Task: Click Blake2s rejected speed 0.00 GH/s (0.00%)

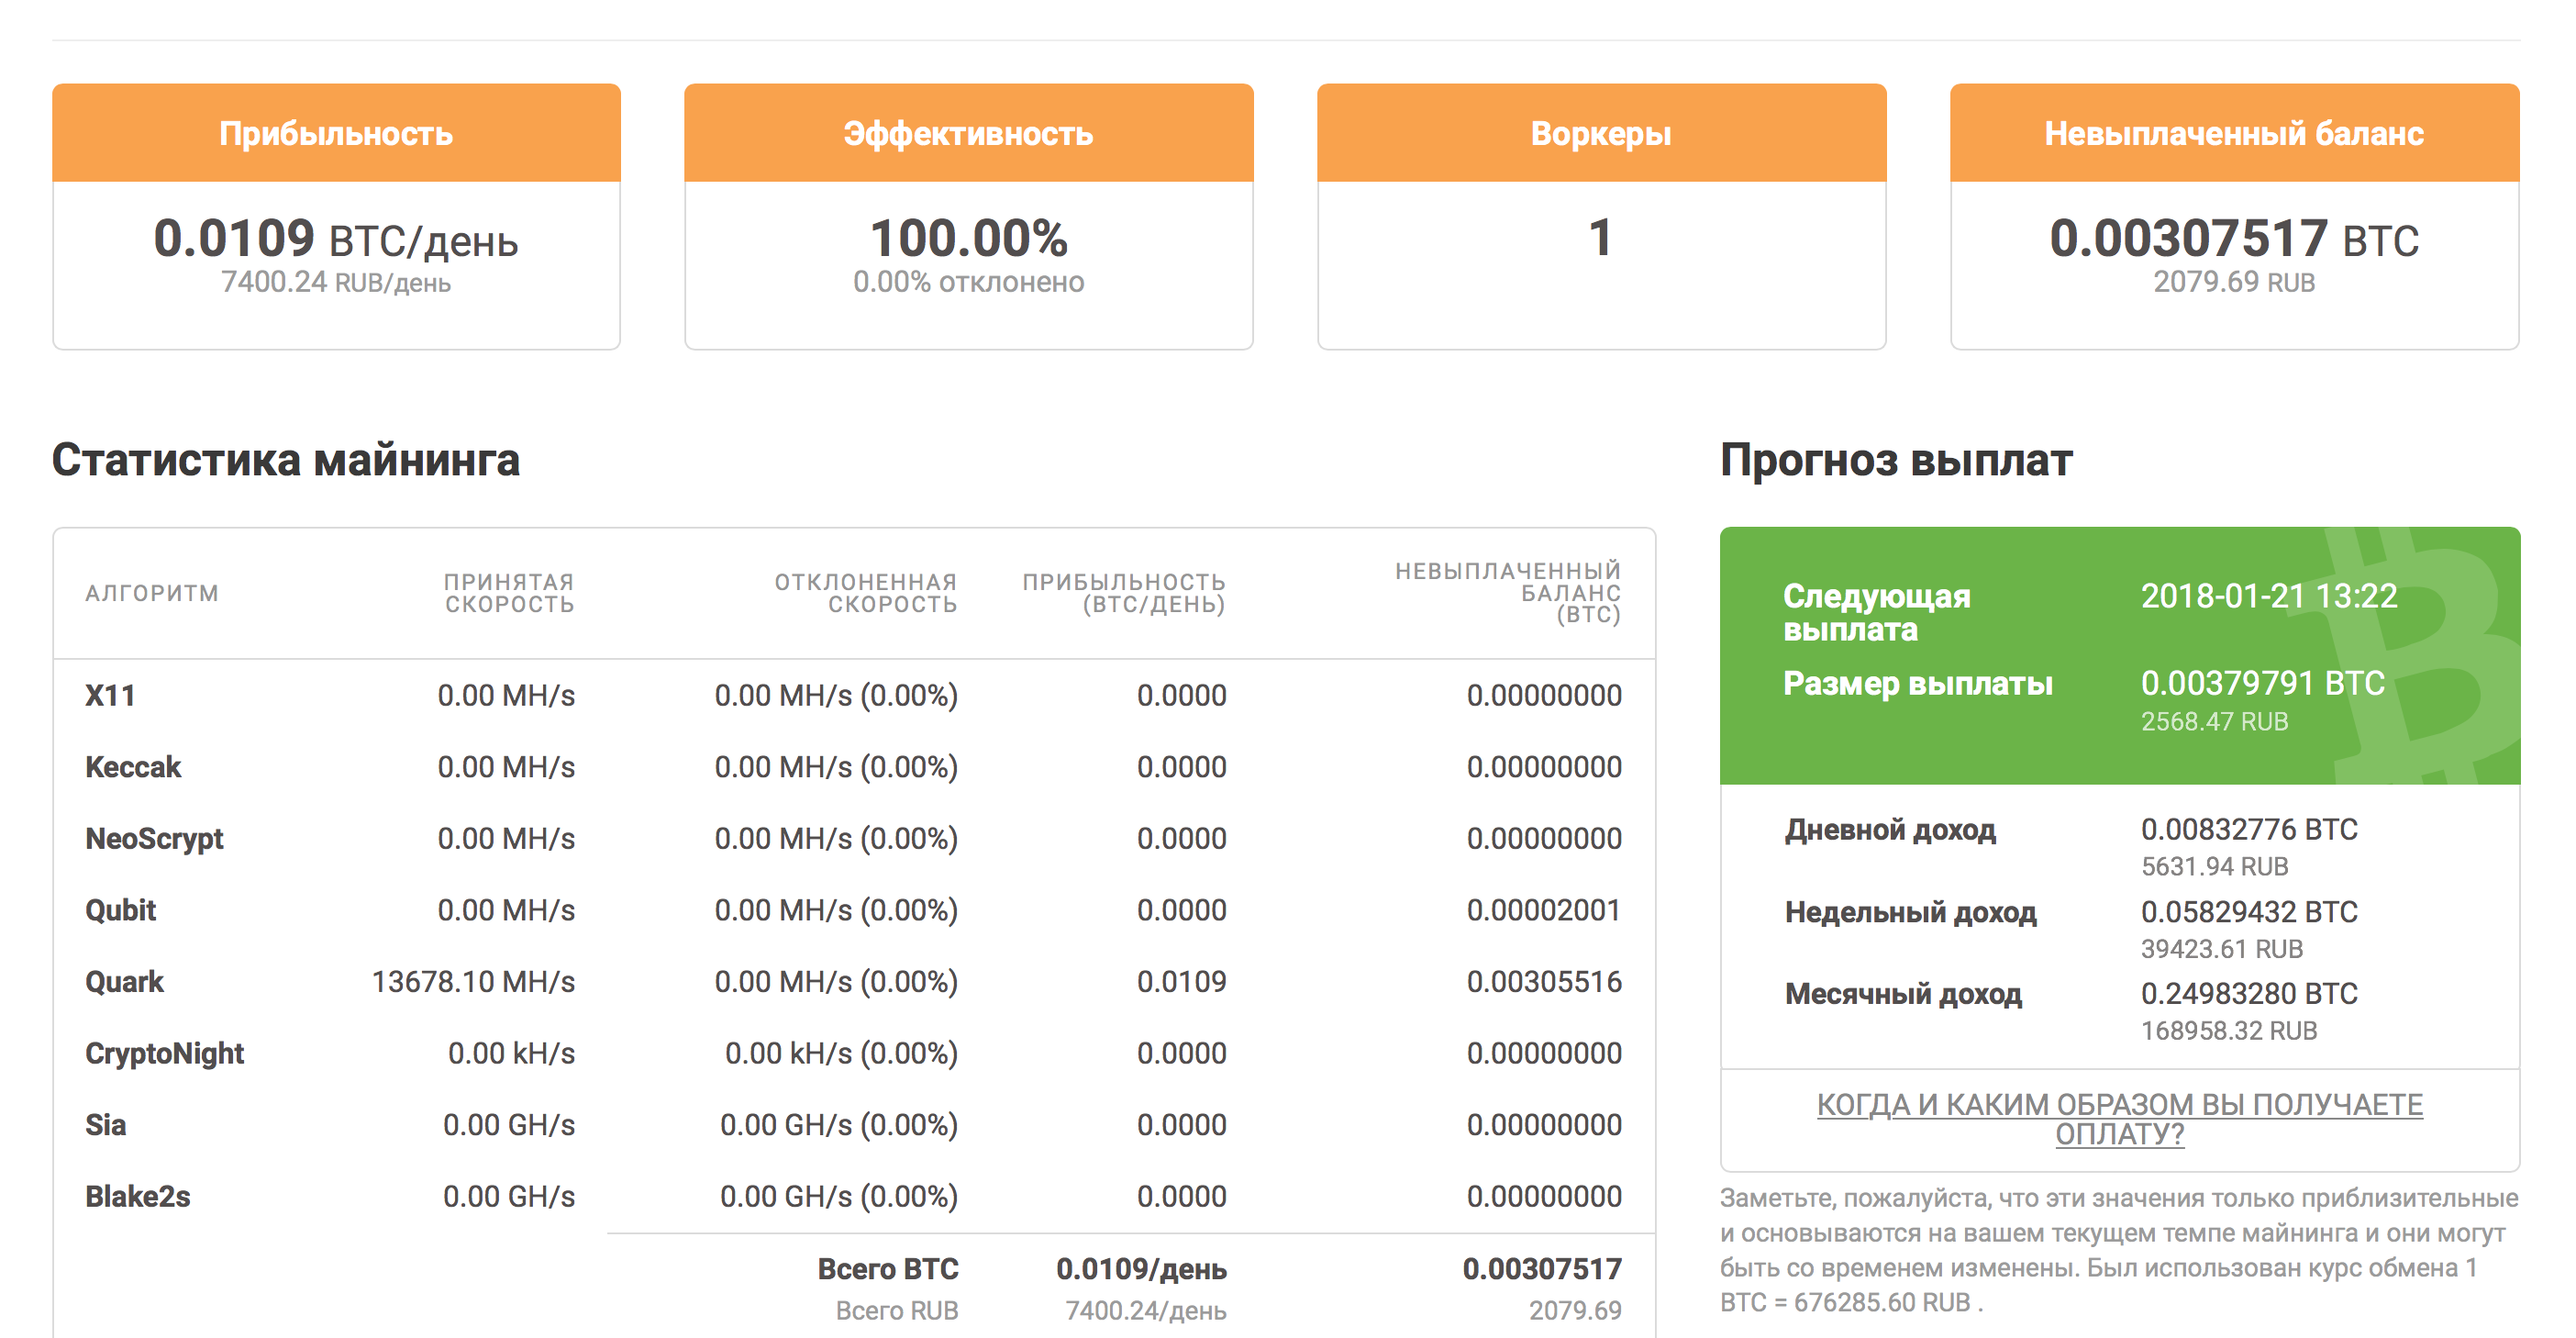Action: (x=839, y=1198)
